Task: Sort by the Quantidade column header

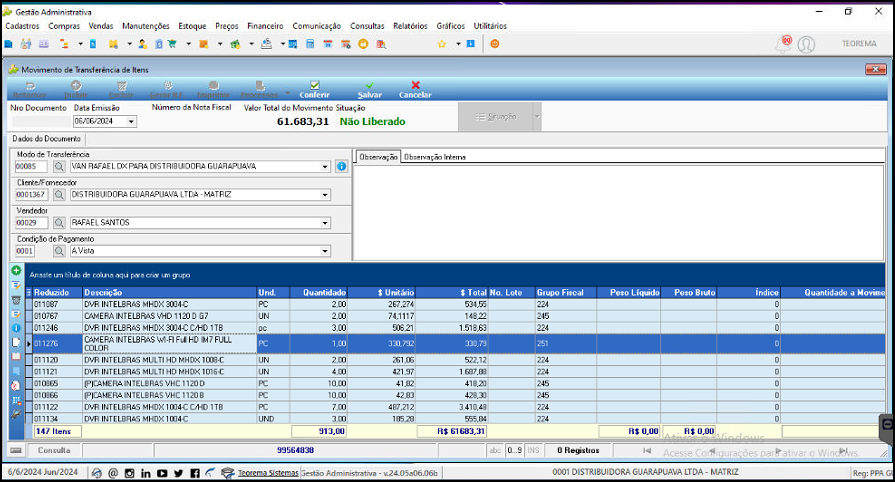Action: click(319, 292)
